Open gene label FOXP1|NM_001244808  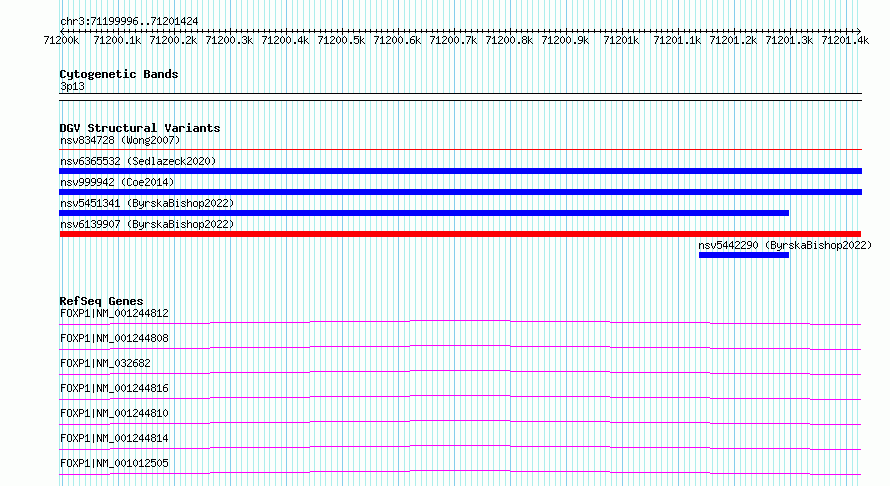tap(114, 338)
